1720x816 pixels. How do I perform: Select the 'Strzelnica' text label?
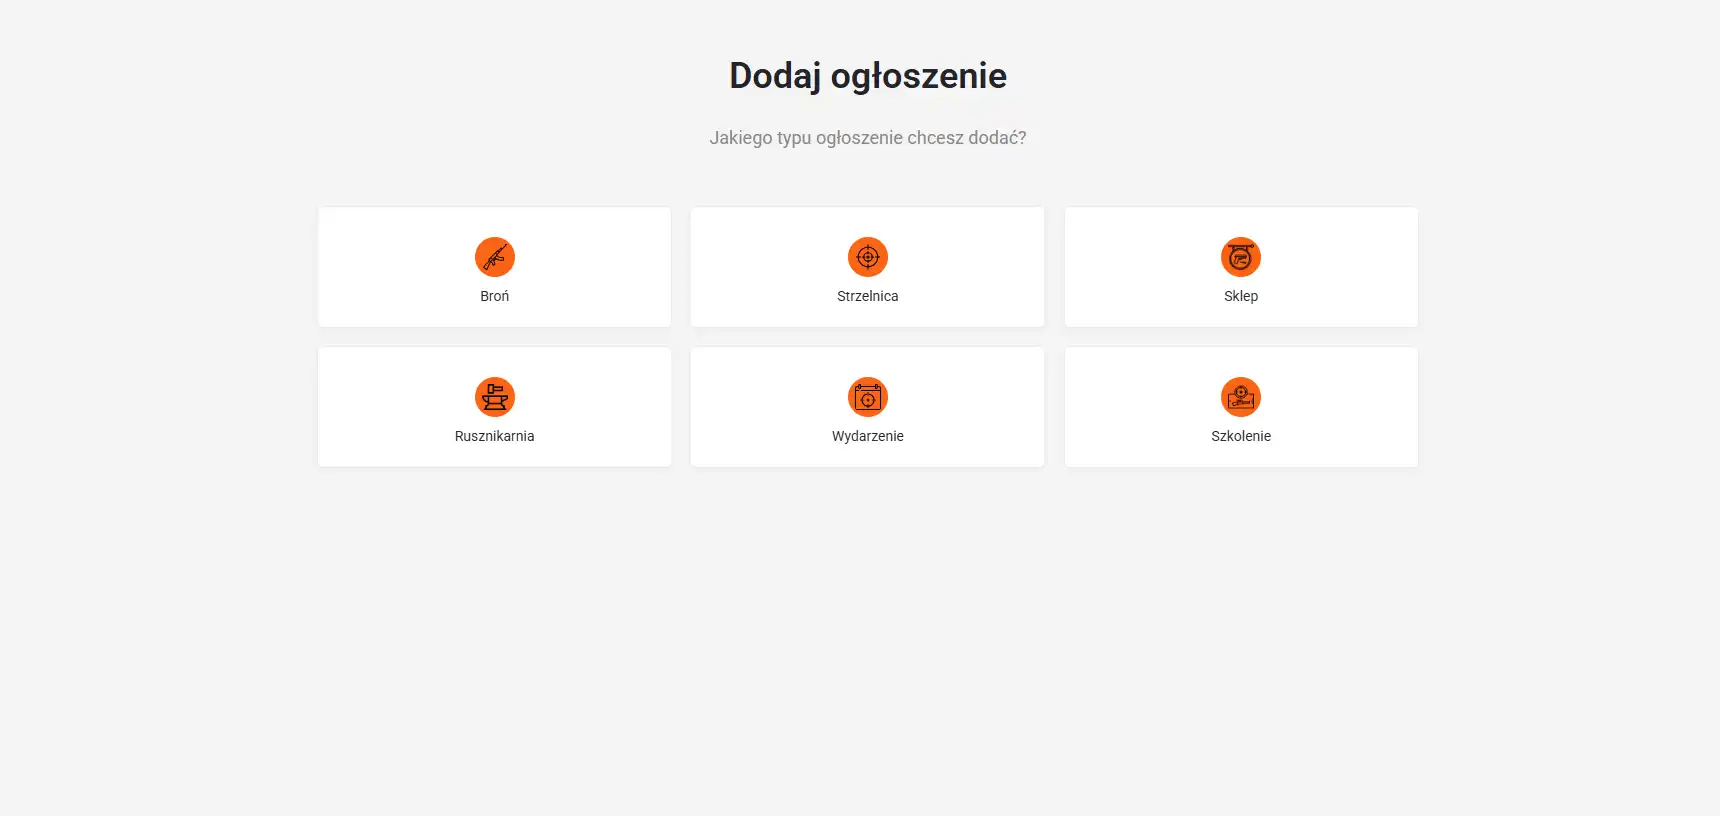tap(867, 296)
